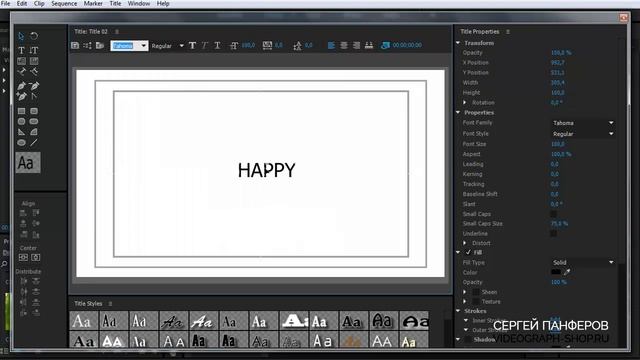Click the Tab Stops icon
The height and width of the screenshot is (360, 640).
(x=369, y=45)
